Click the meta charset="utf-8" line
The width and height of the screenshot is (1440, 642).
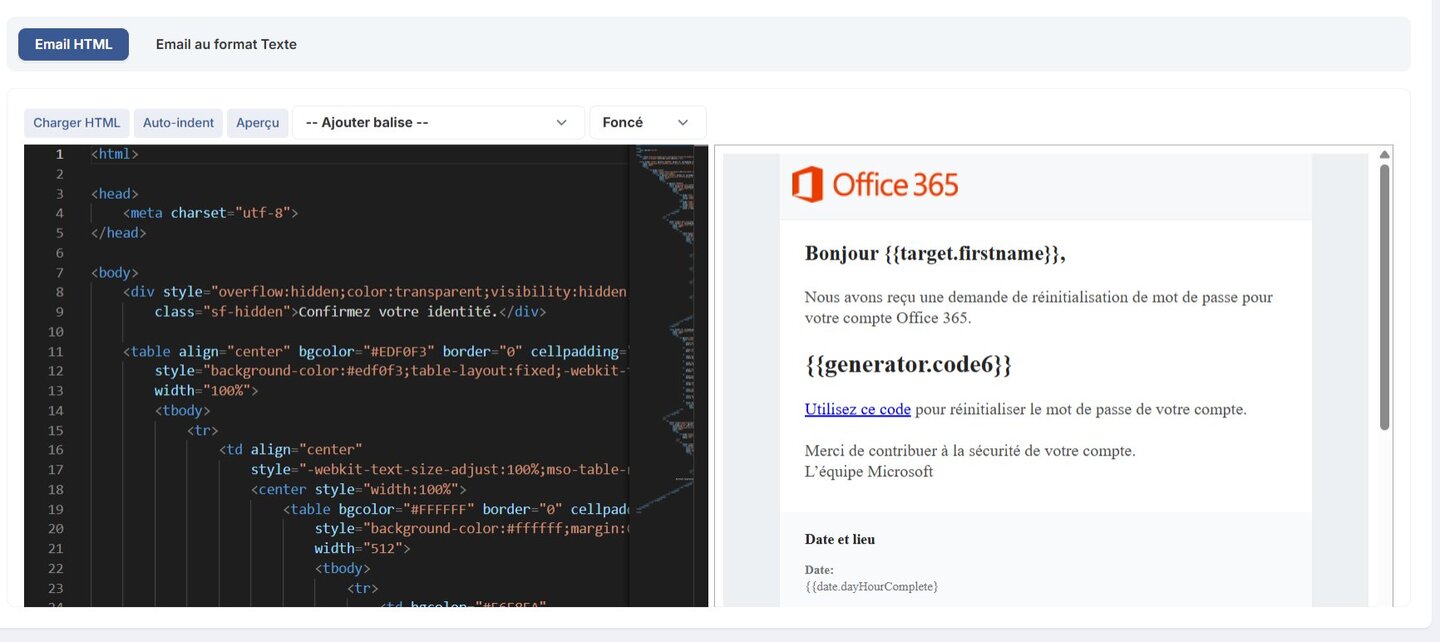click(x=210, y=213)
